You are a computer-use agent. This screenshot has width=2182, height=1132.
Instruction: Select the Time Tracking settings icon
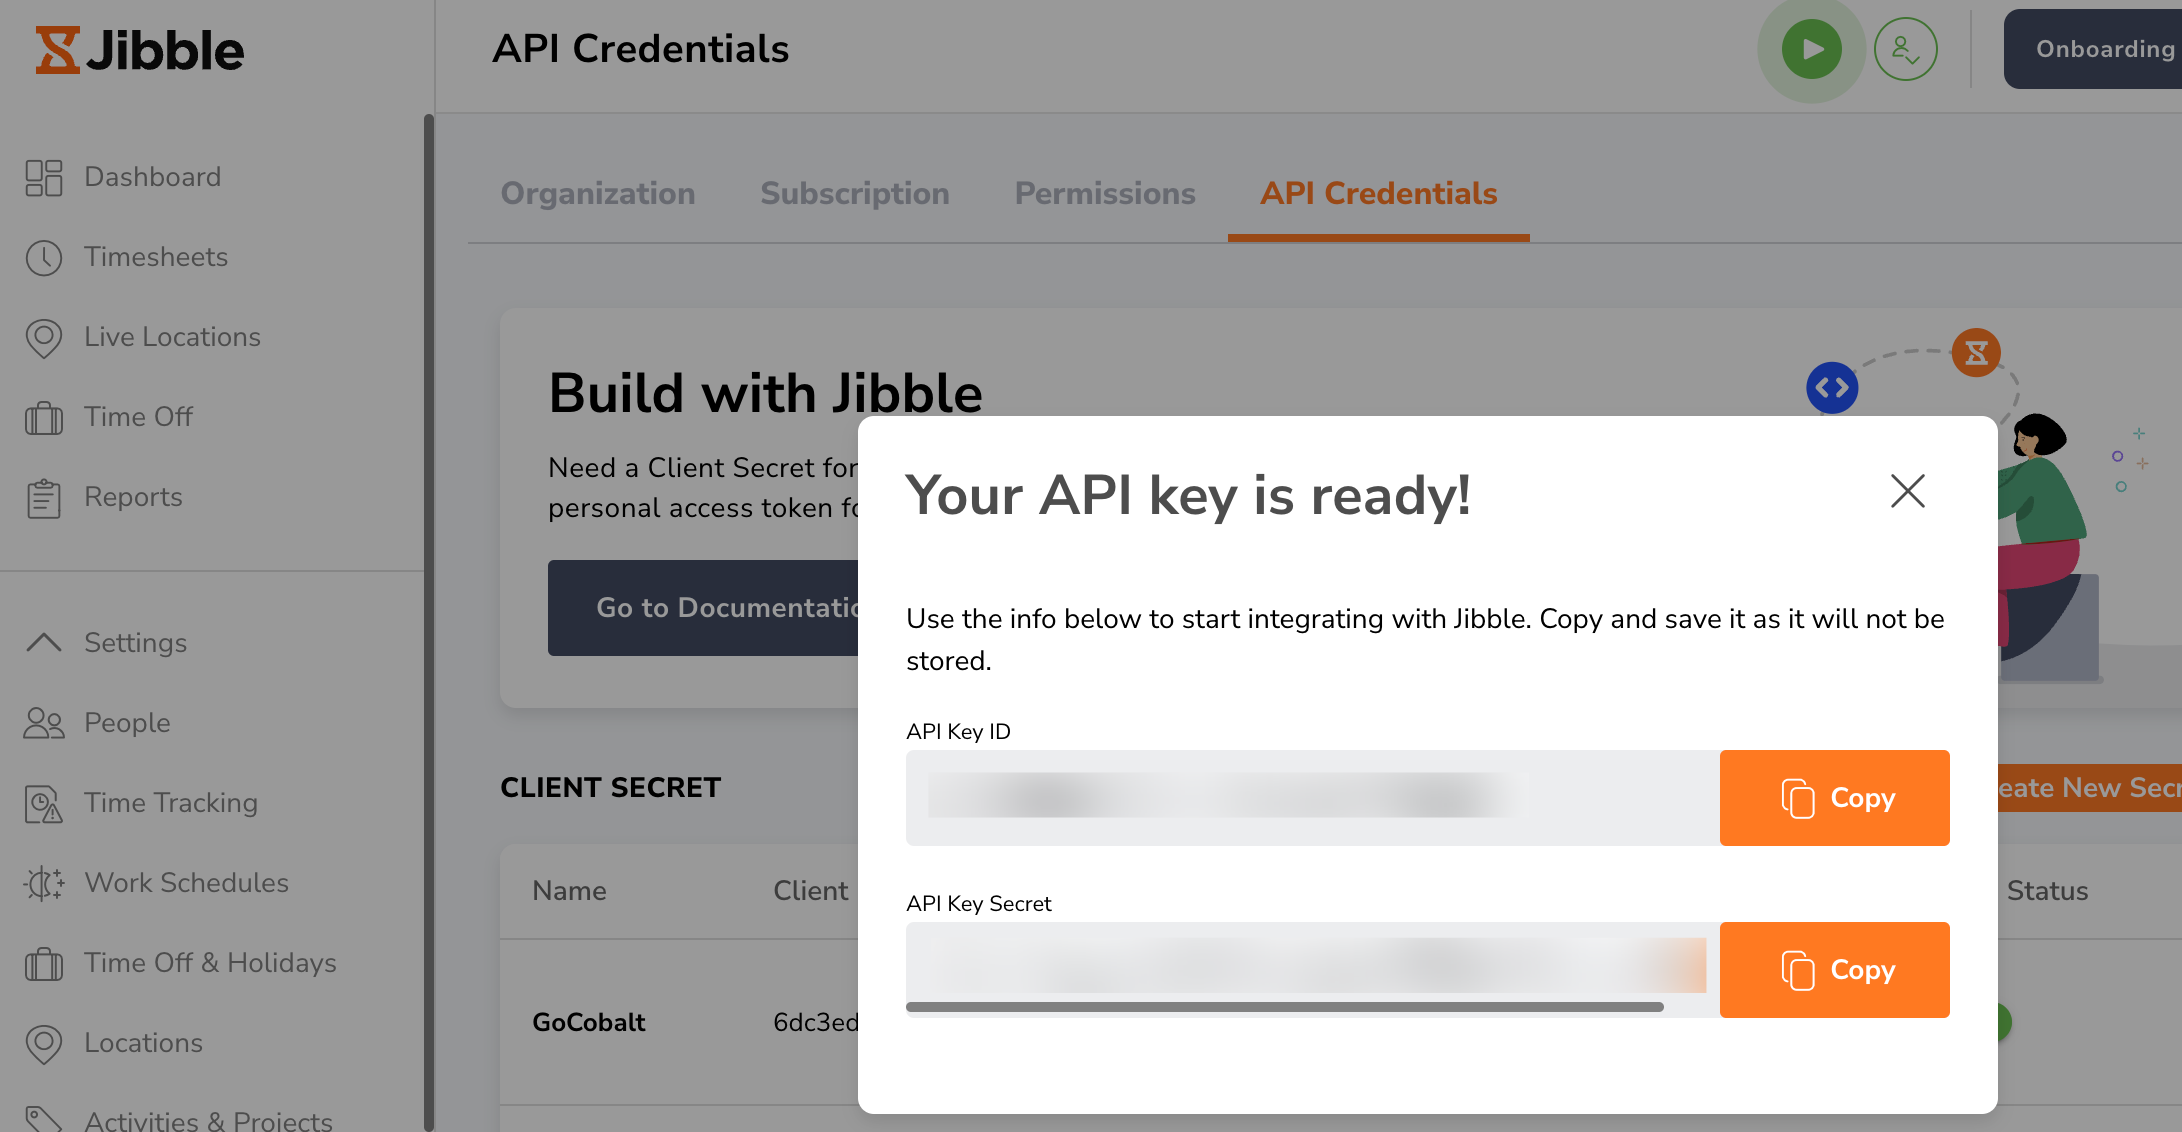pyautogui.click(x=43, y=803)
